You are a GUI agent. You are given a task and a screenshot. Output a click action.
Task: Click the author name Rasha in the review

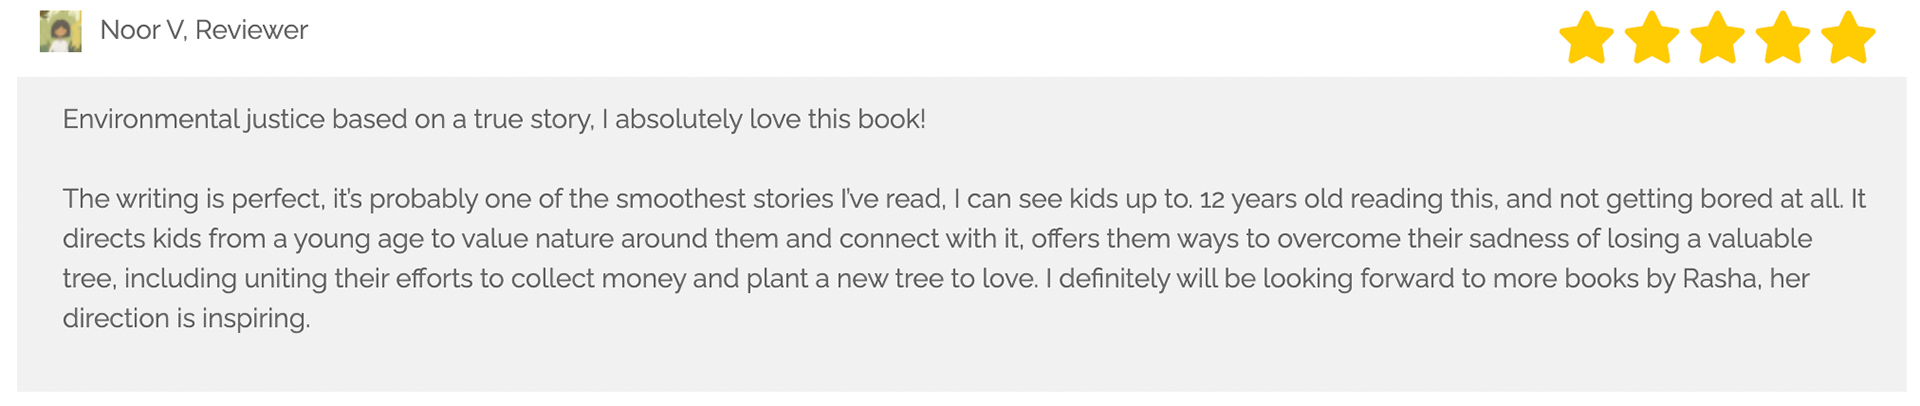(1720, 278)
